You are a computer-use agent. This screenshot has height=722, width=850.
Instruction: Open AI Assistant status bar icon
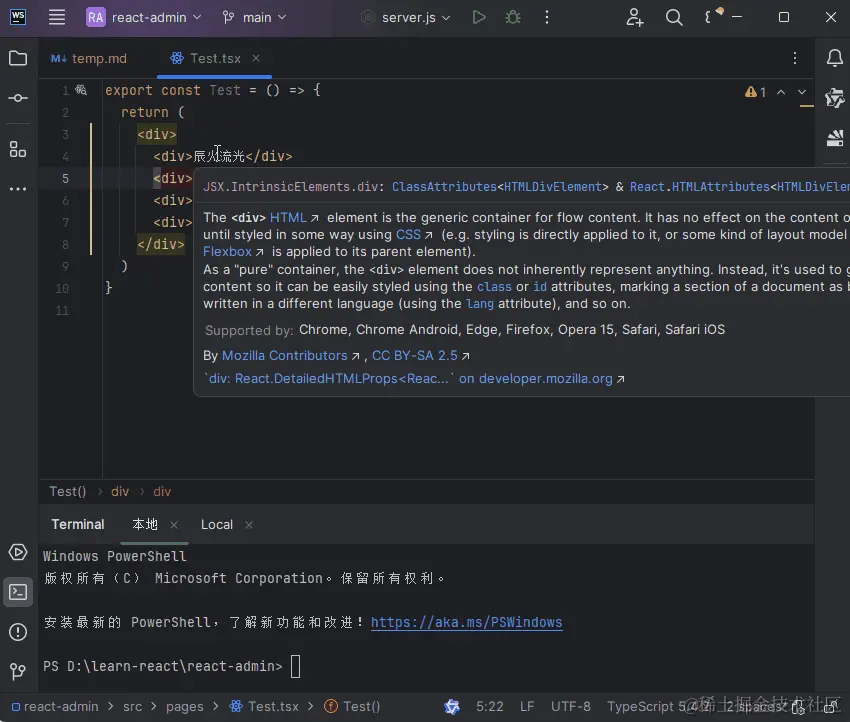tap(452, 707)
